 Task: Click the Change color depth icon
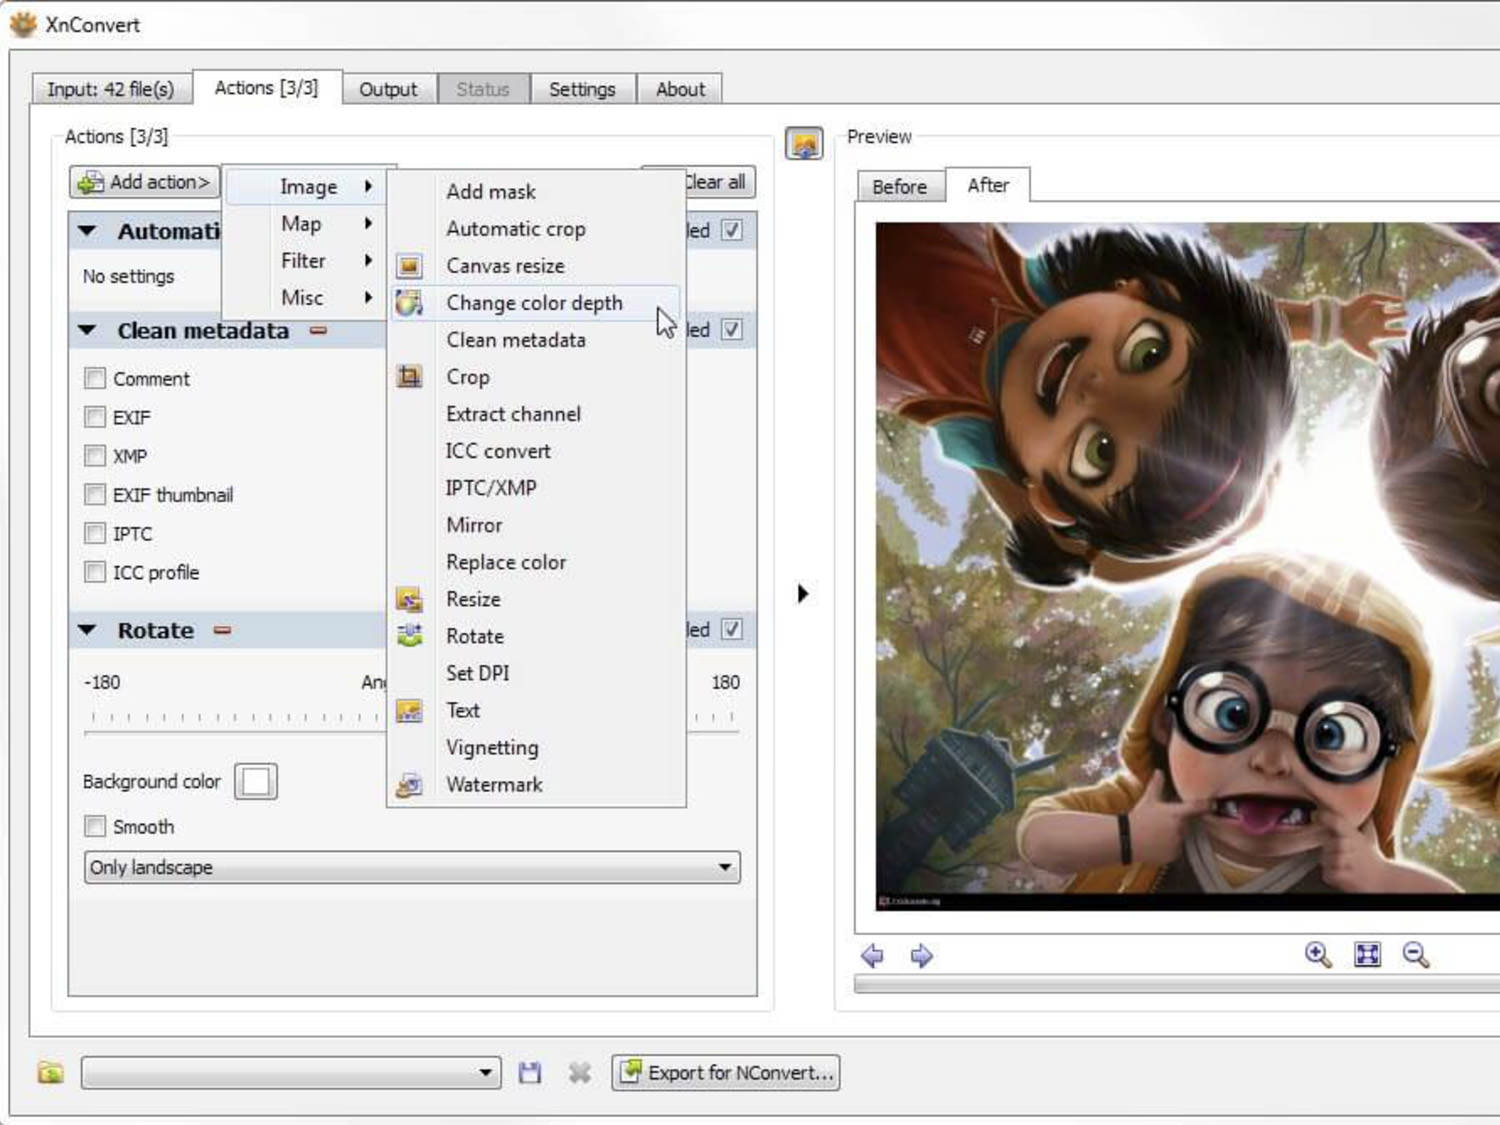pos(409,303)
